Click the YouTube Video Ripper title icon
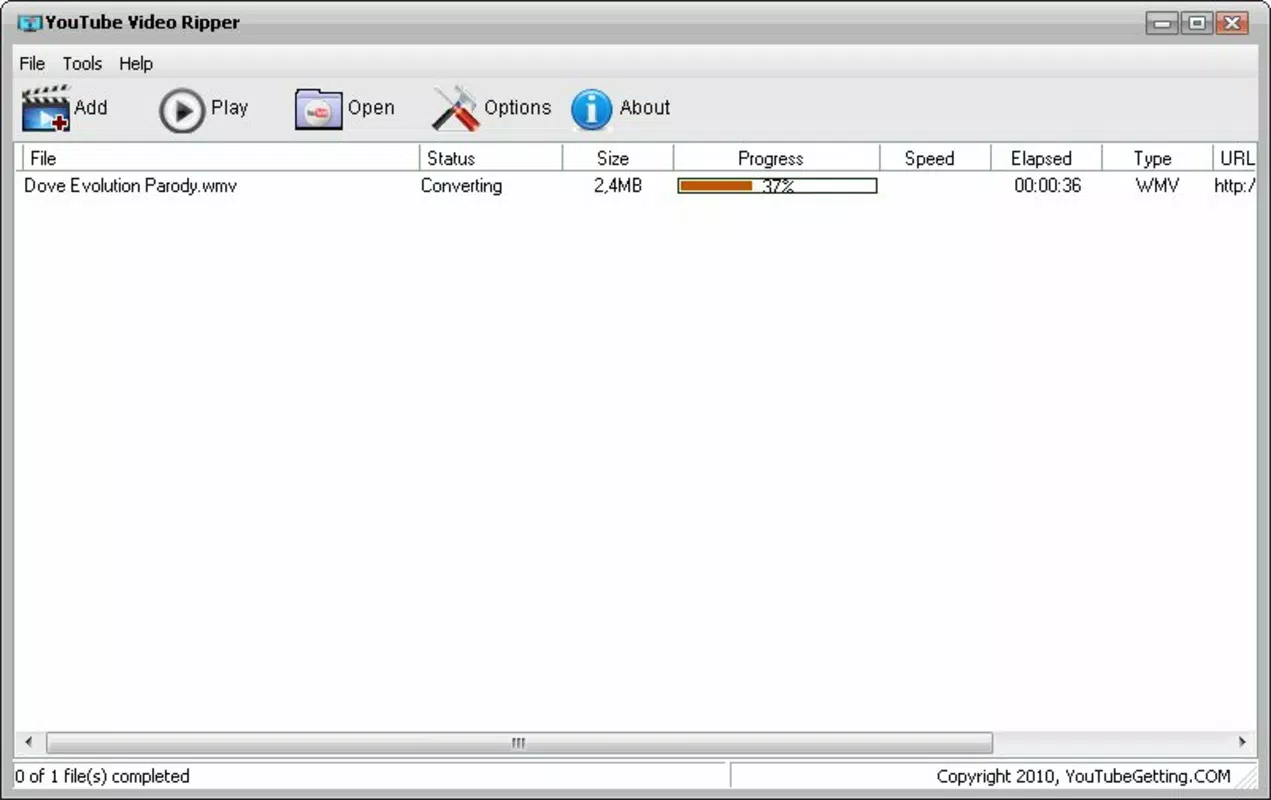1271x800 pixels. pyautogui.click(x=30, y=22)
